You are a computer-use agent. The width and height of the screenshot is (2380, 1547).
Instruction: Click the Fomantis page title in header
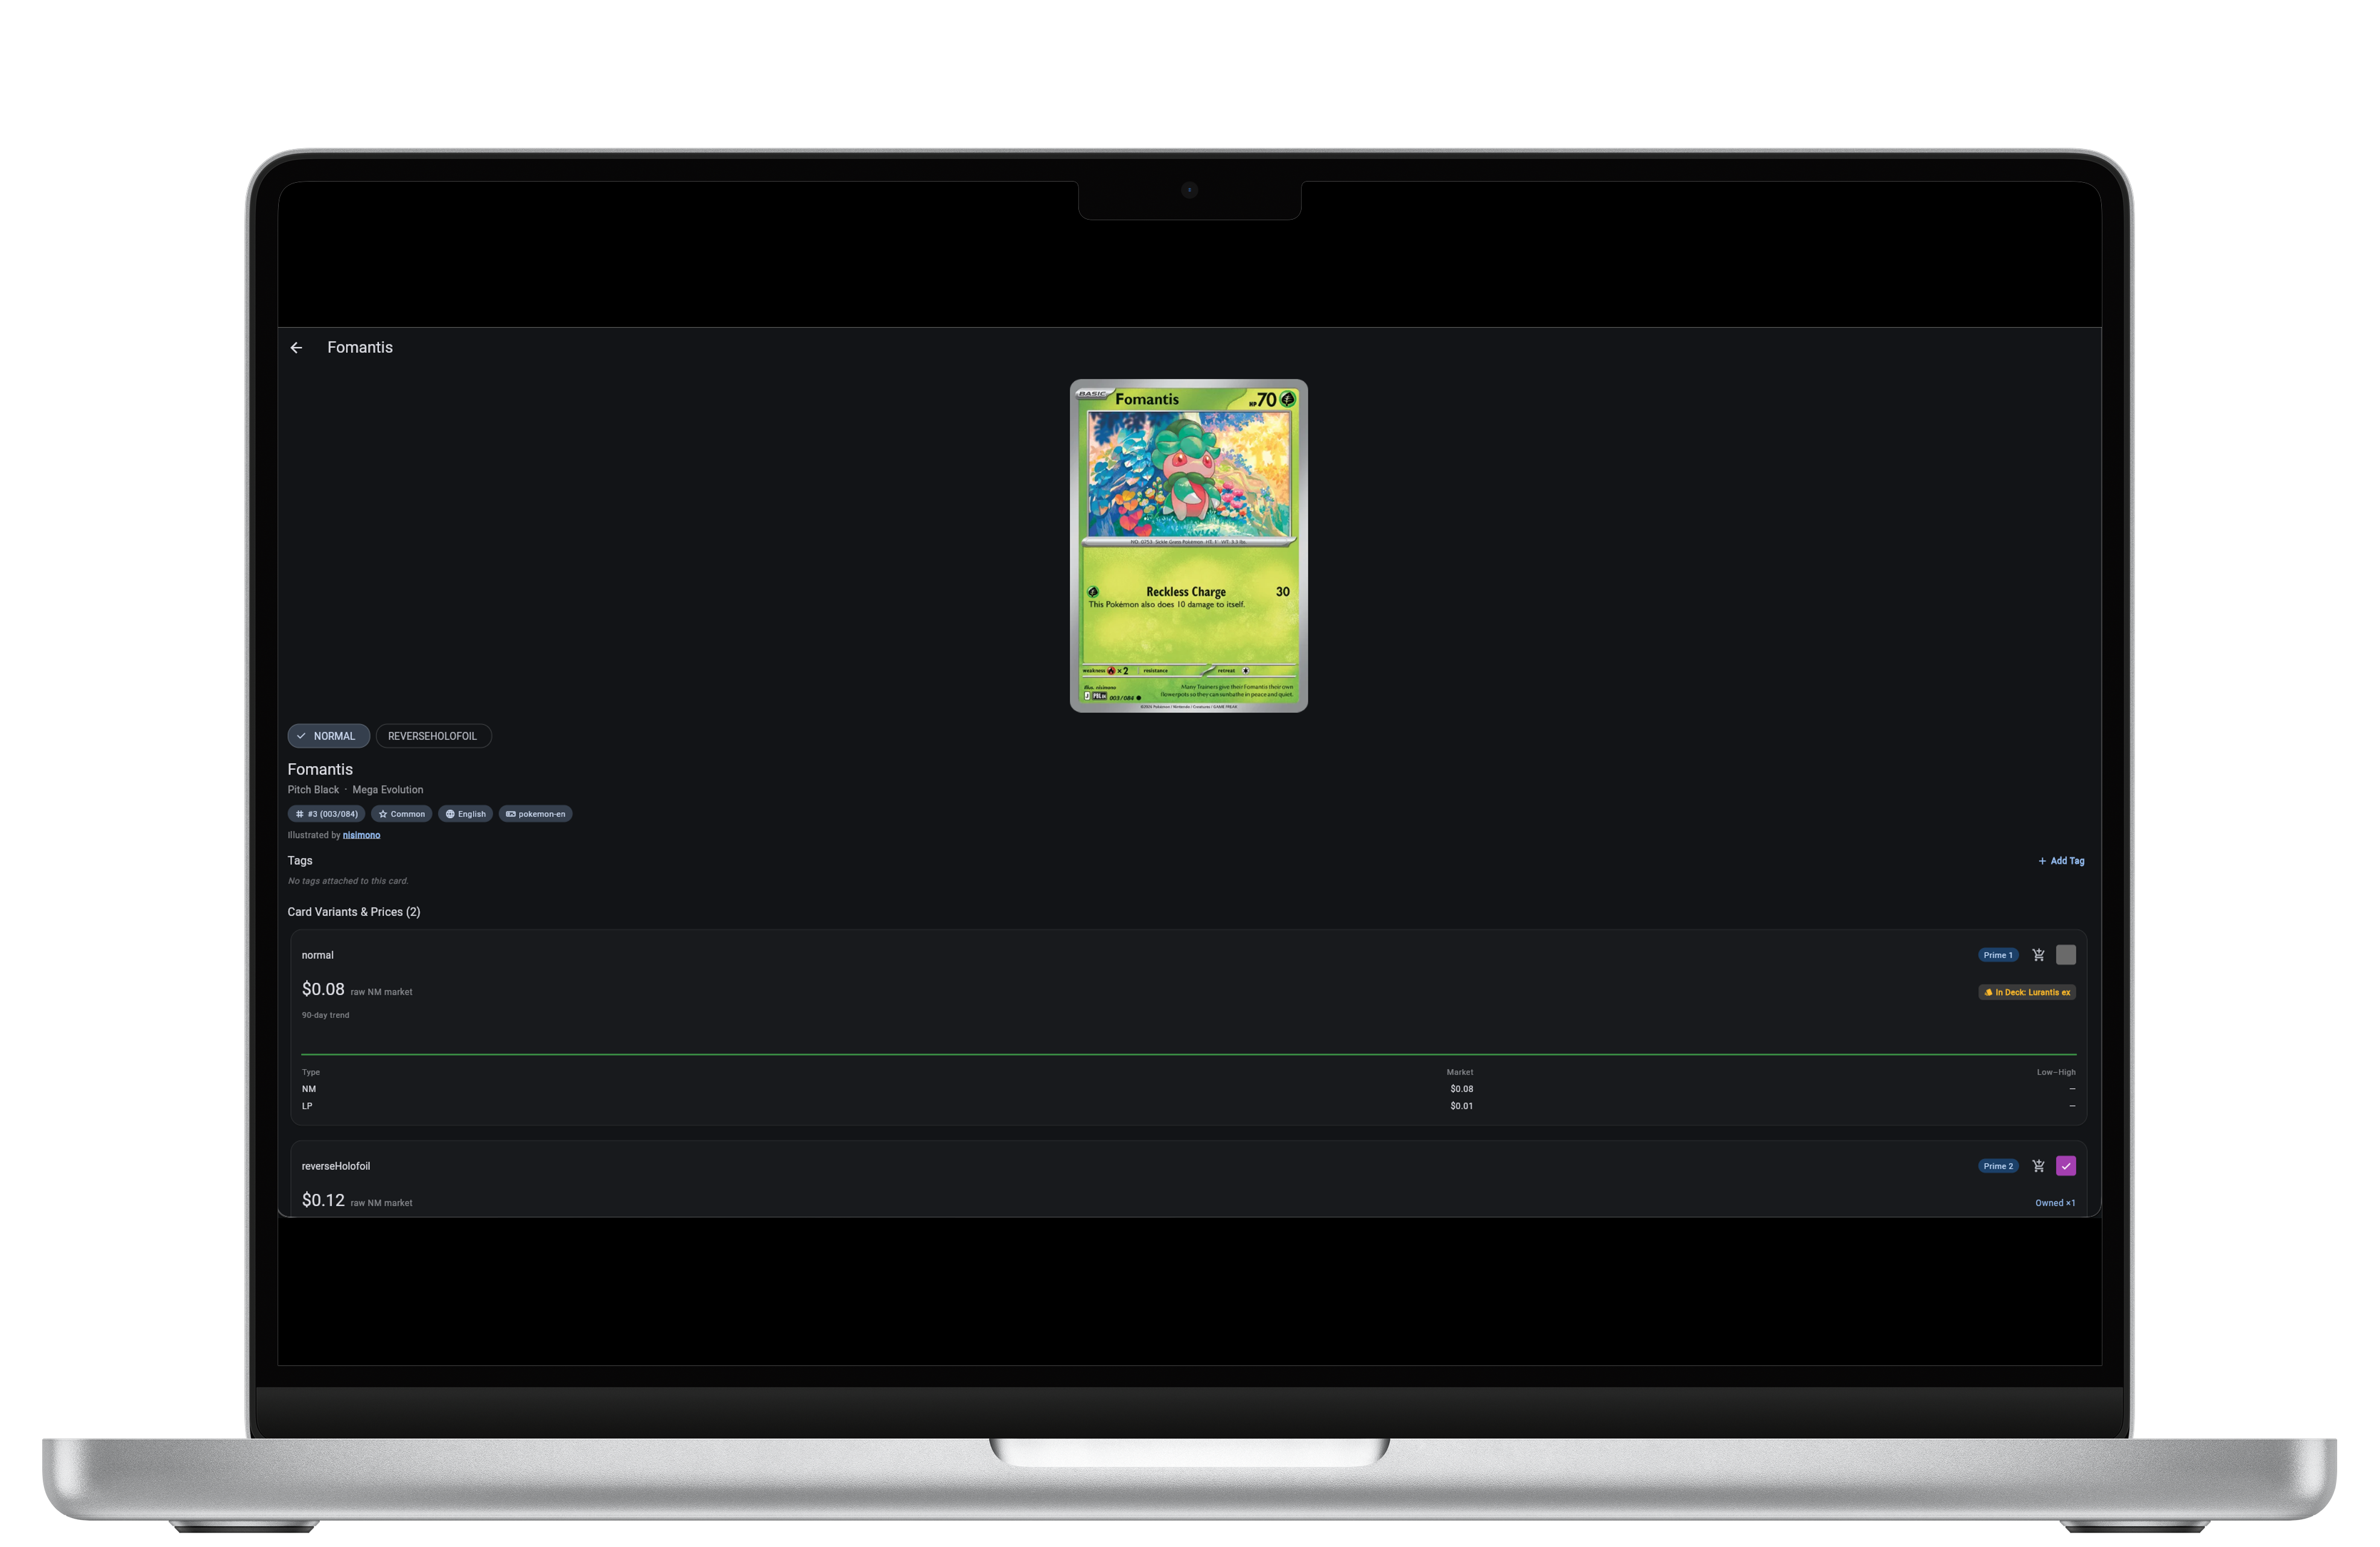[360, 347]
